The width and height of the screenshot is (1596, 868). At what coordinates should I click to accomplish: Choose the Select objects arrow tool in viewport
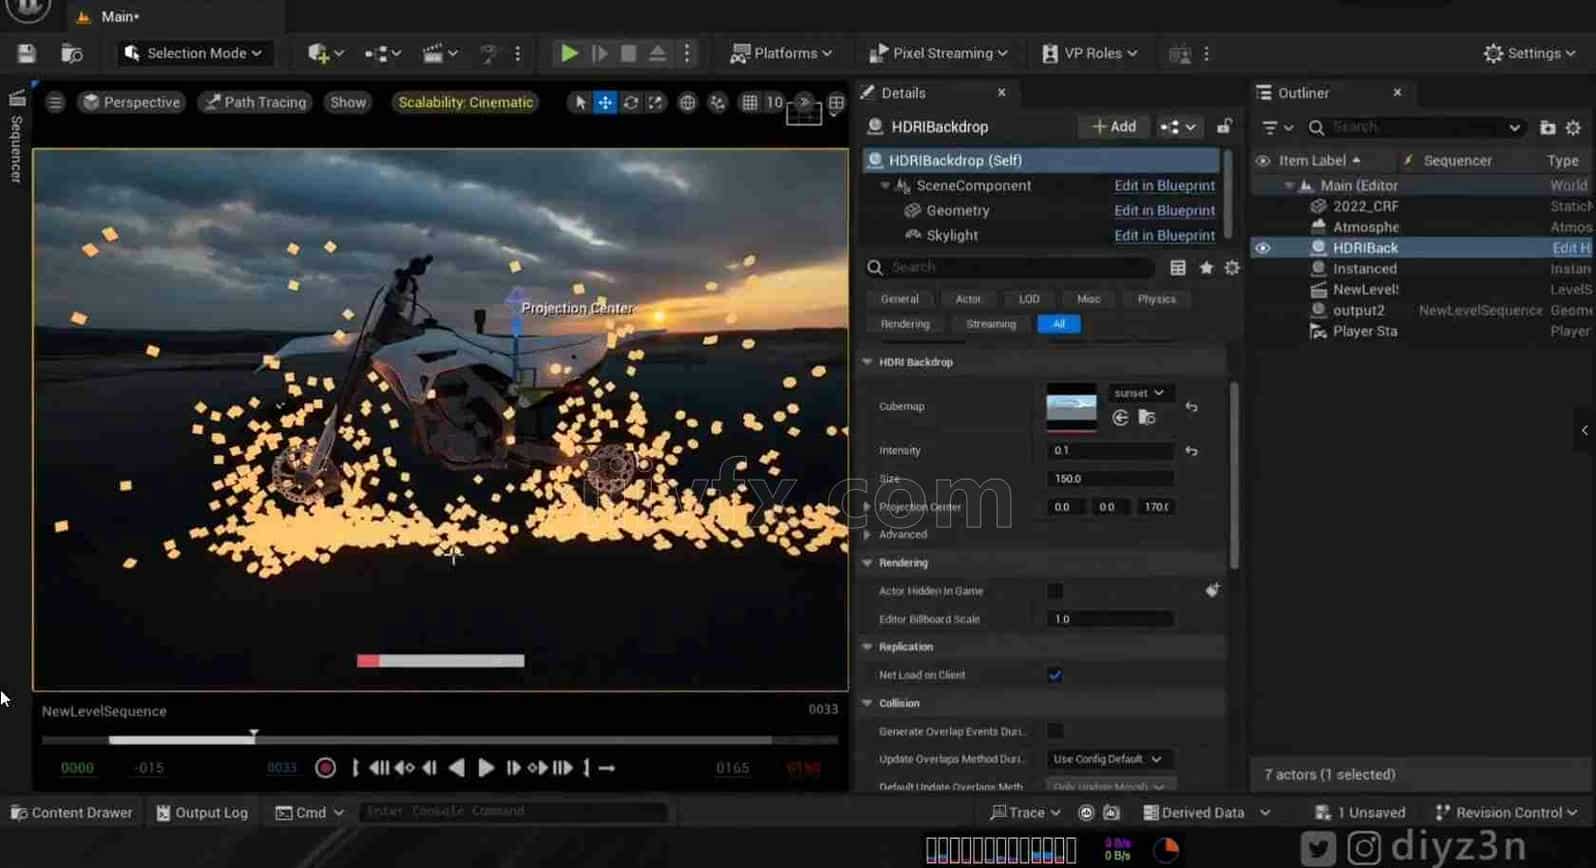[x=580, y=102]
